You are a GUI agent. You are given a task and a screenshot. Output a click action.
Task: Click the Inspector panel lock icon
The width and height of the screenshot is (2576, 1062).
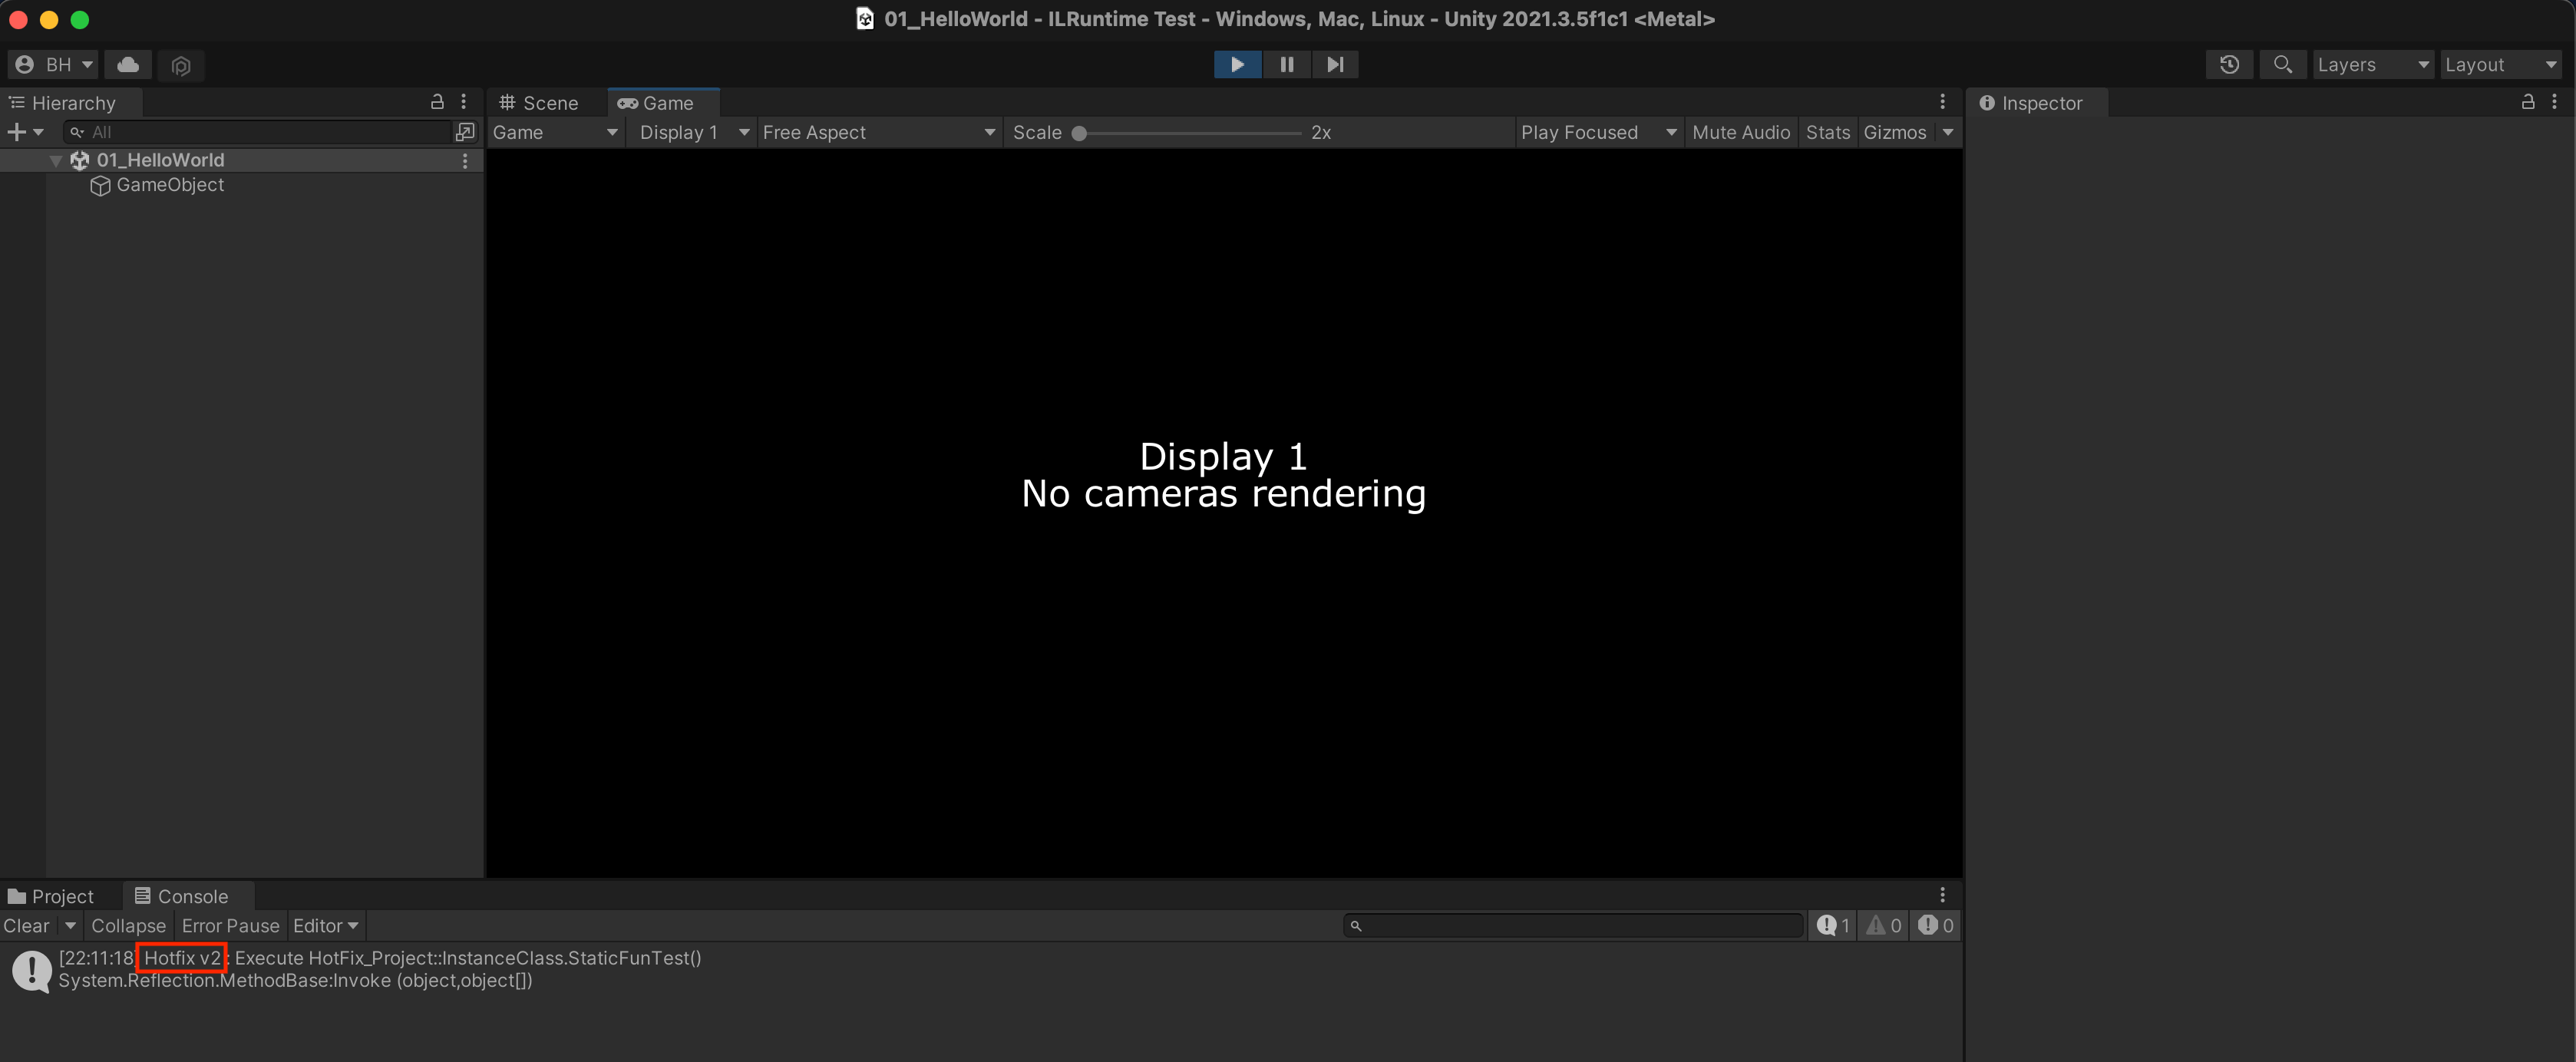pyautogui.click(x=2527, y=102)
